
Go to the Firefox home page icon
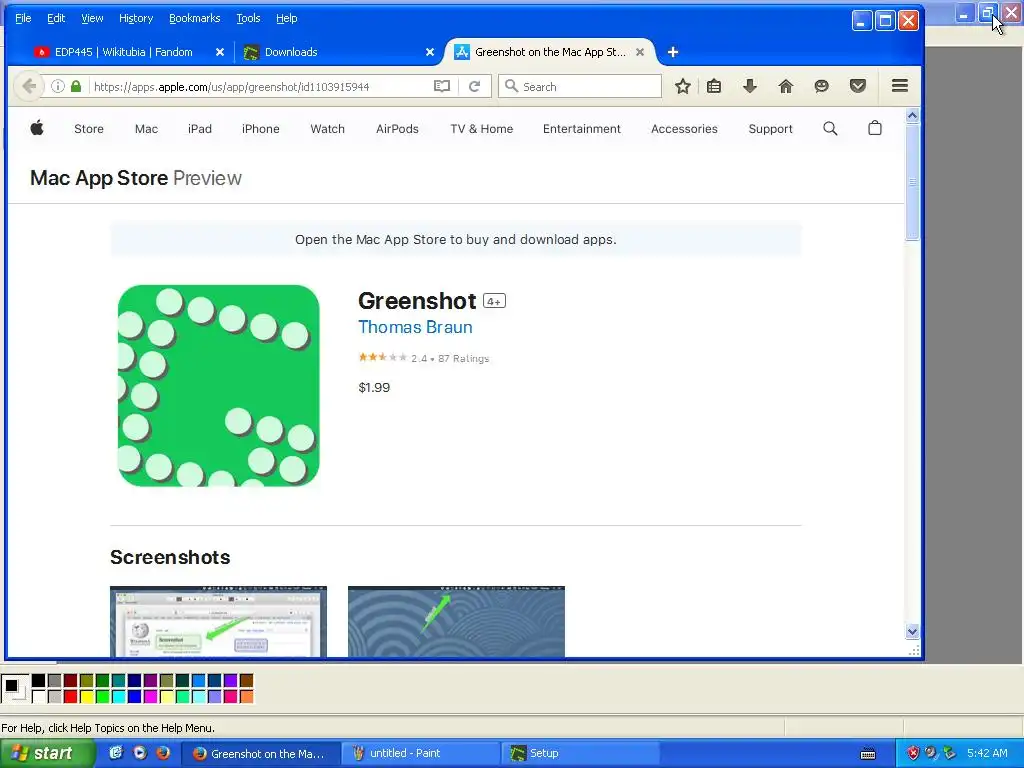click(786, 86)
